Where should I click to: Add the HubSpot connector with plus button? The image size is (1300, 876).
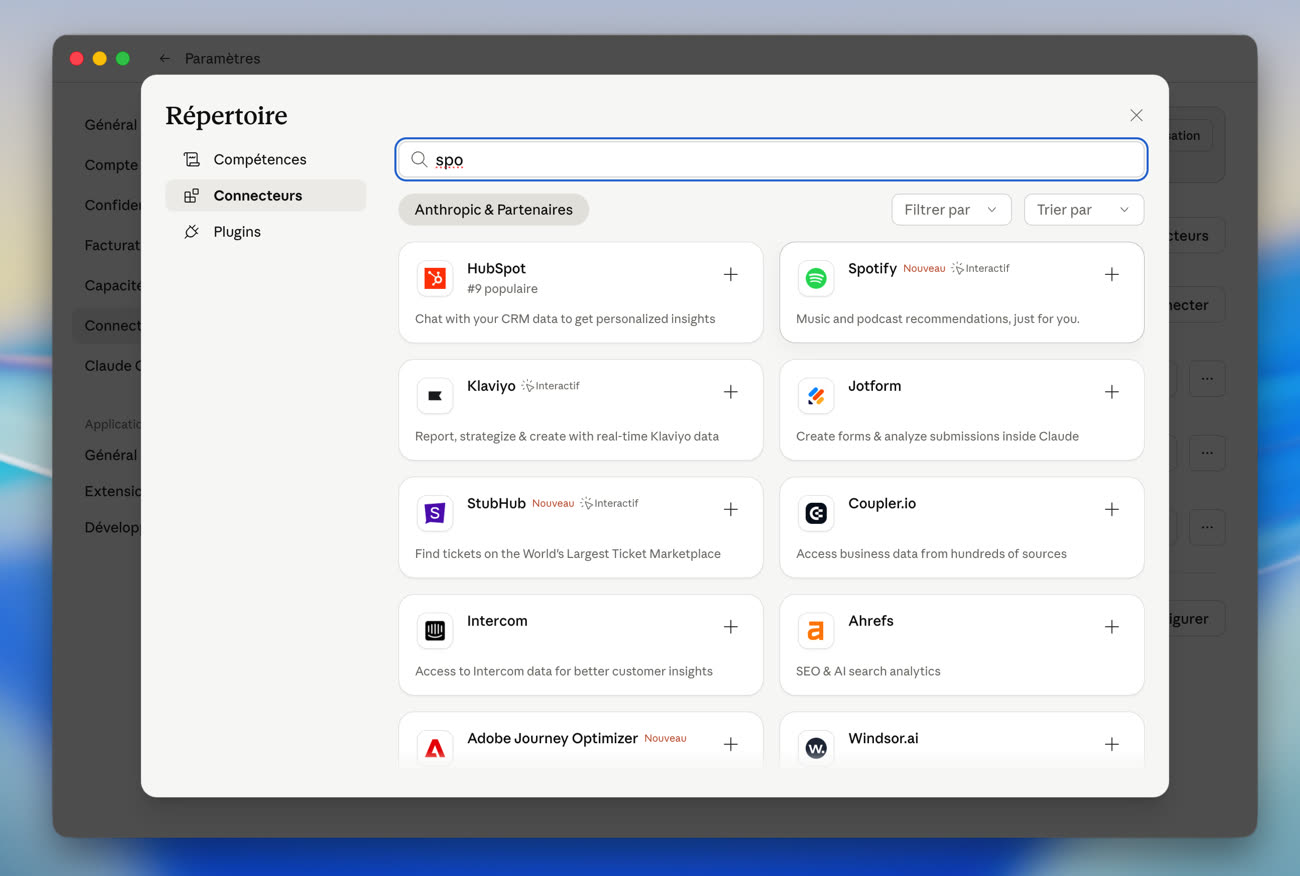[731, 275]
